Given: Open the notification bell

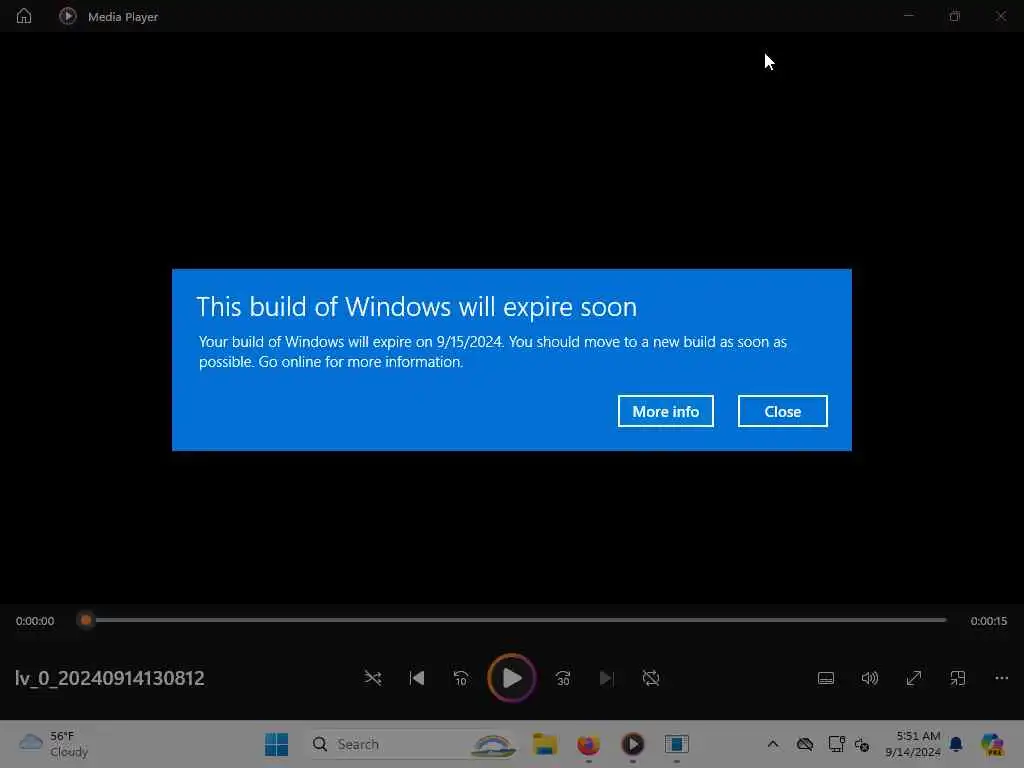Looking at the screenshot, I should click(955, 744).
